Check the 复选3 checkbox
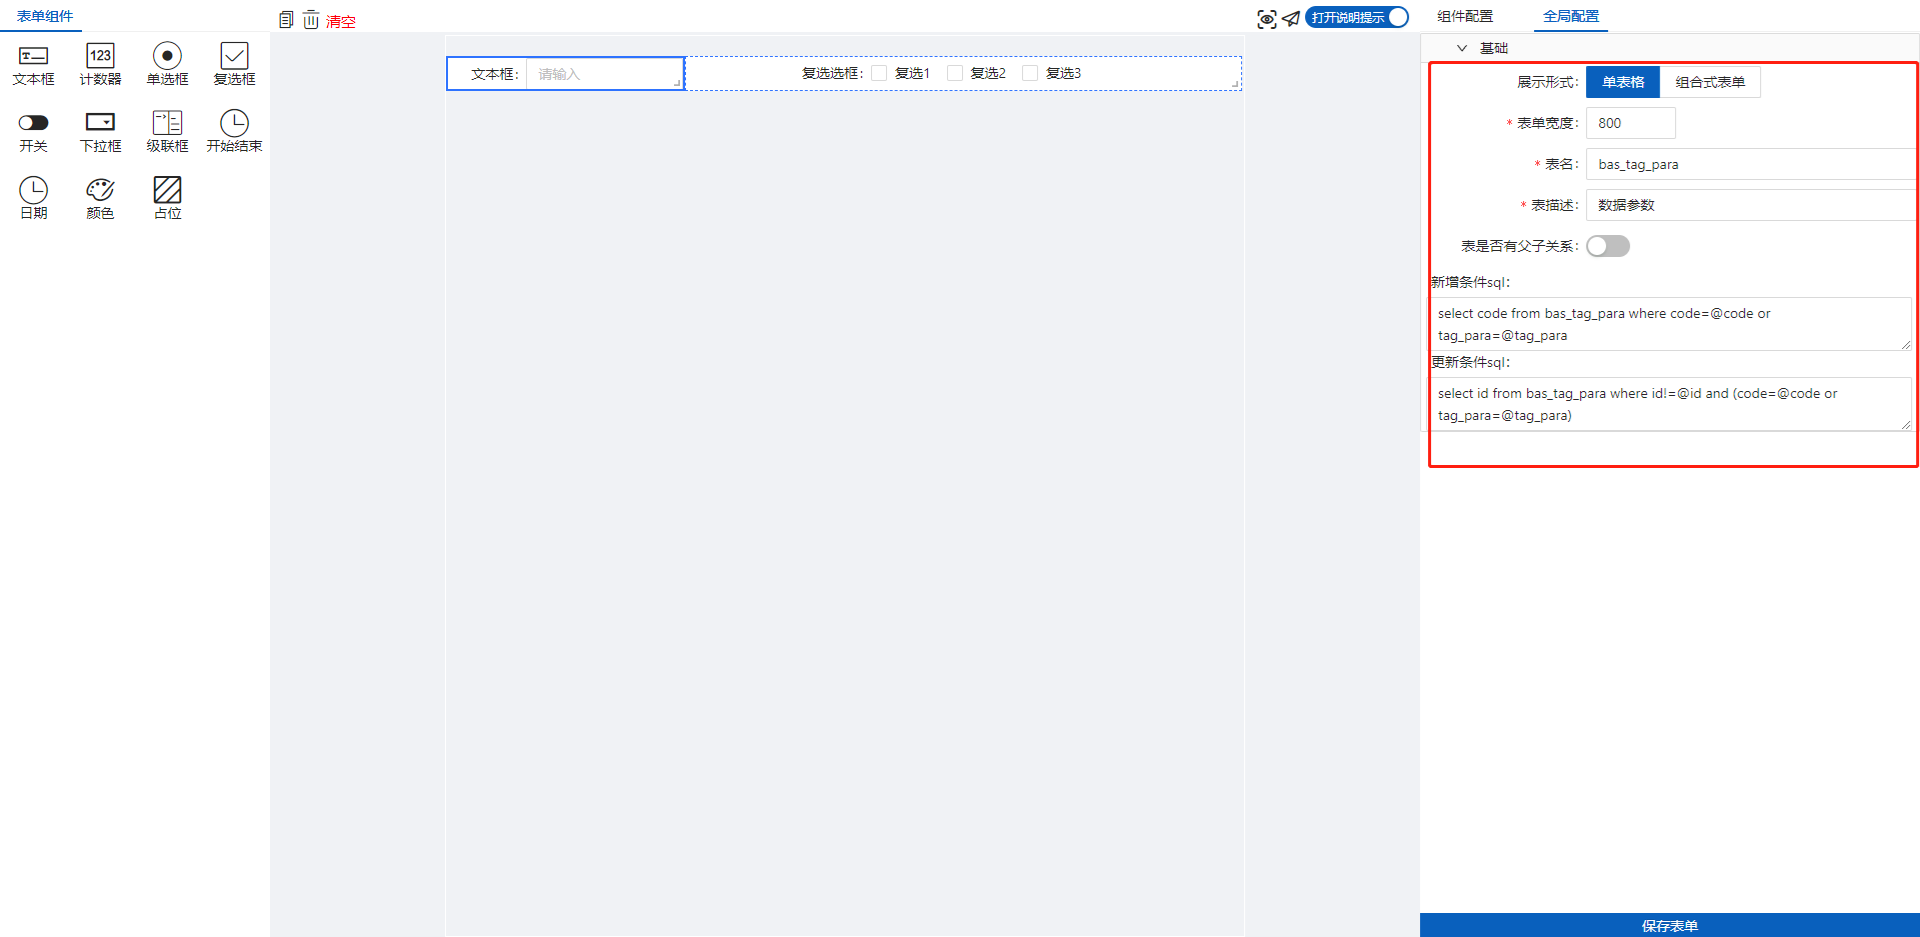Screen dimensions: 1920x937 [1030, 73]
